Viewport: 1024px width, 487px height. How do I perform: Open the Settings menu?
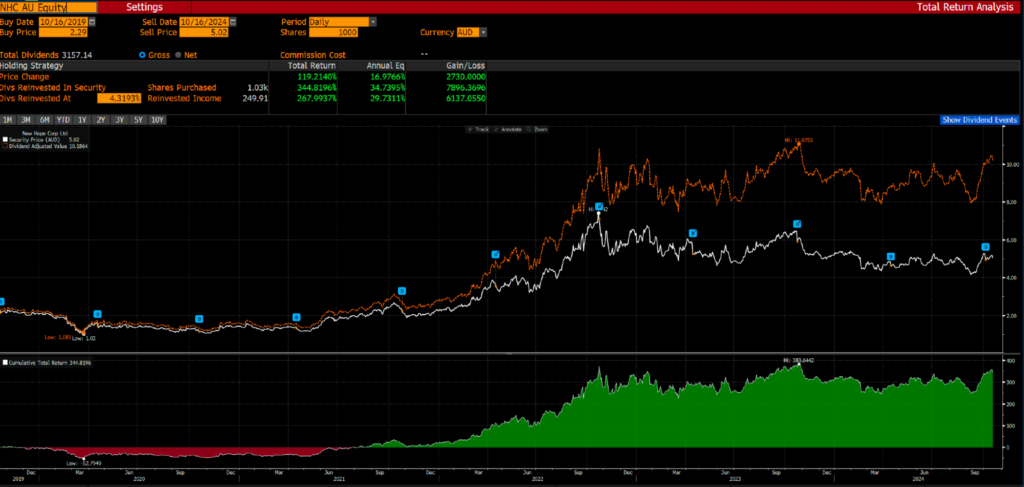pos(144,7)
